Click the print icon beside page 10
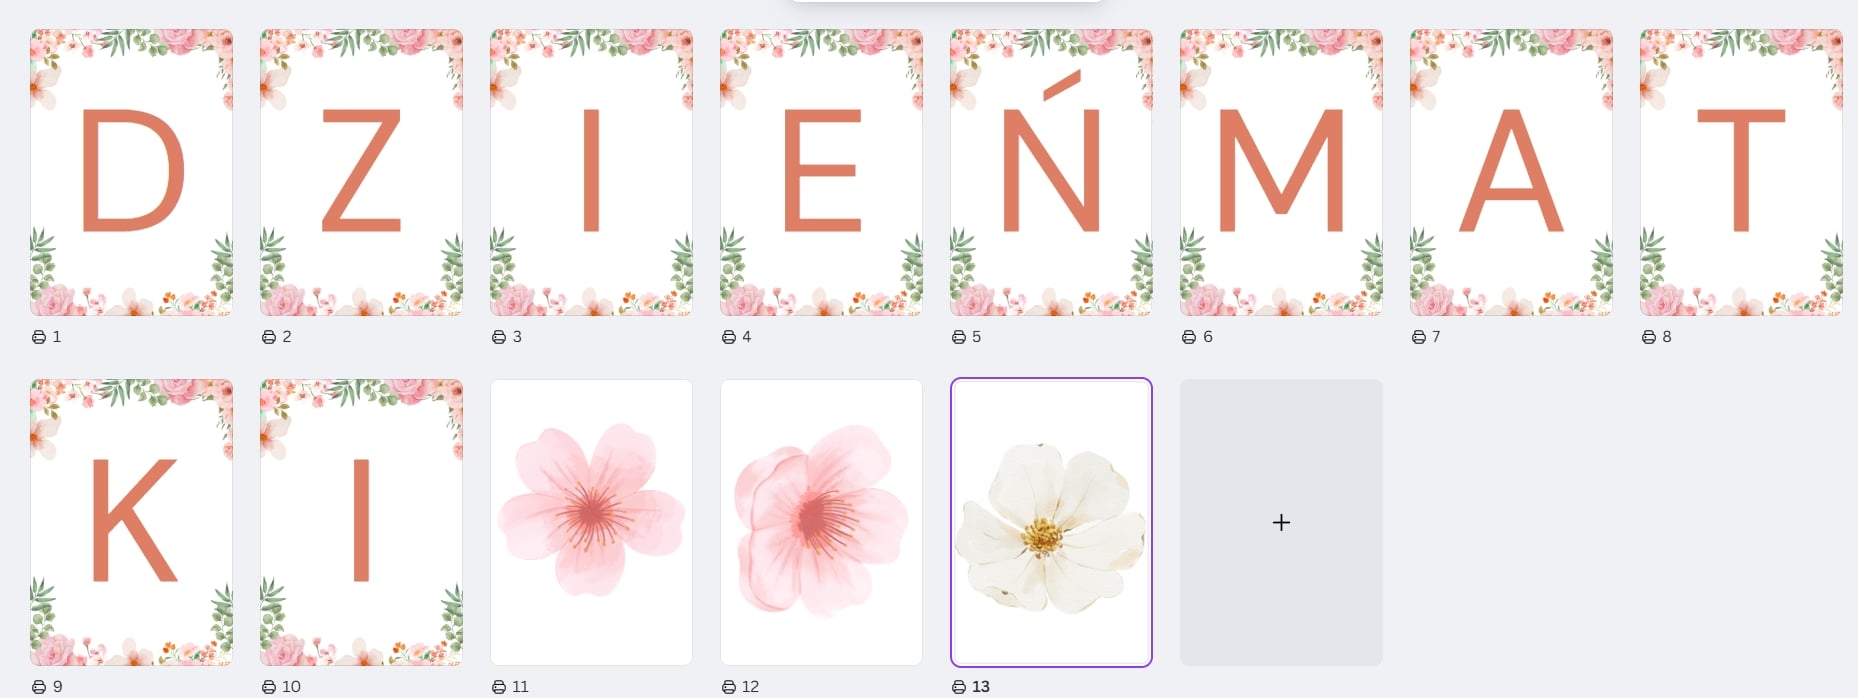This screenshot has height=698, width=1858. click(x=269, y=687)
